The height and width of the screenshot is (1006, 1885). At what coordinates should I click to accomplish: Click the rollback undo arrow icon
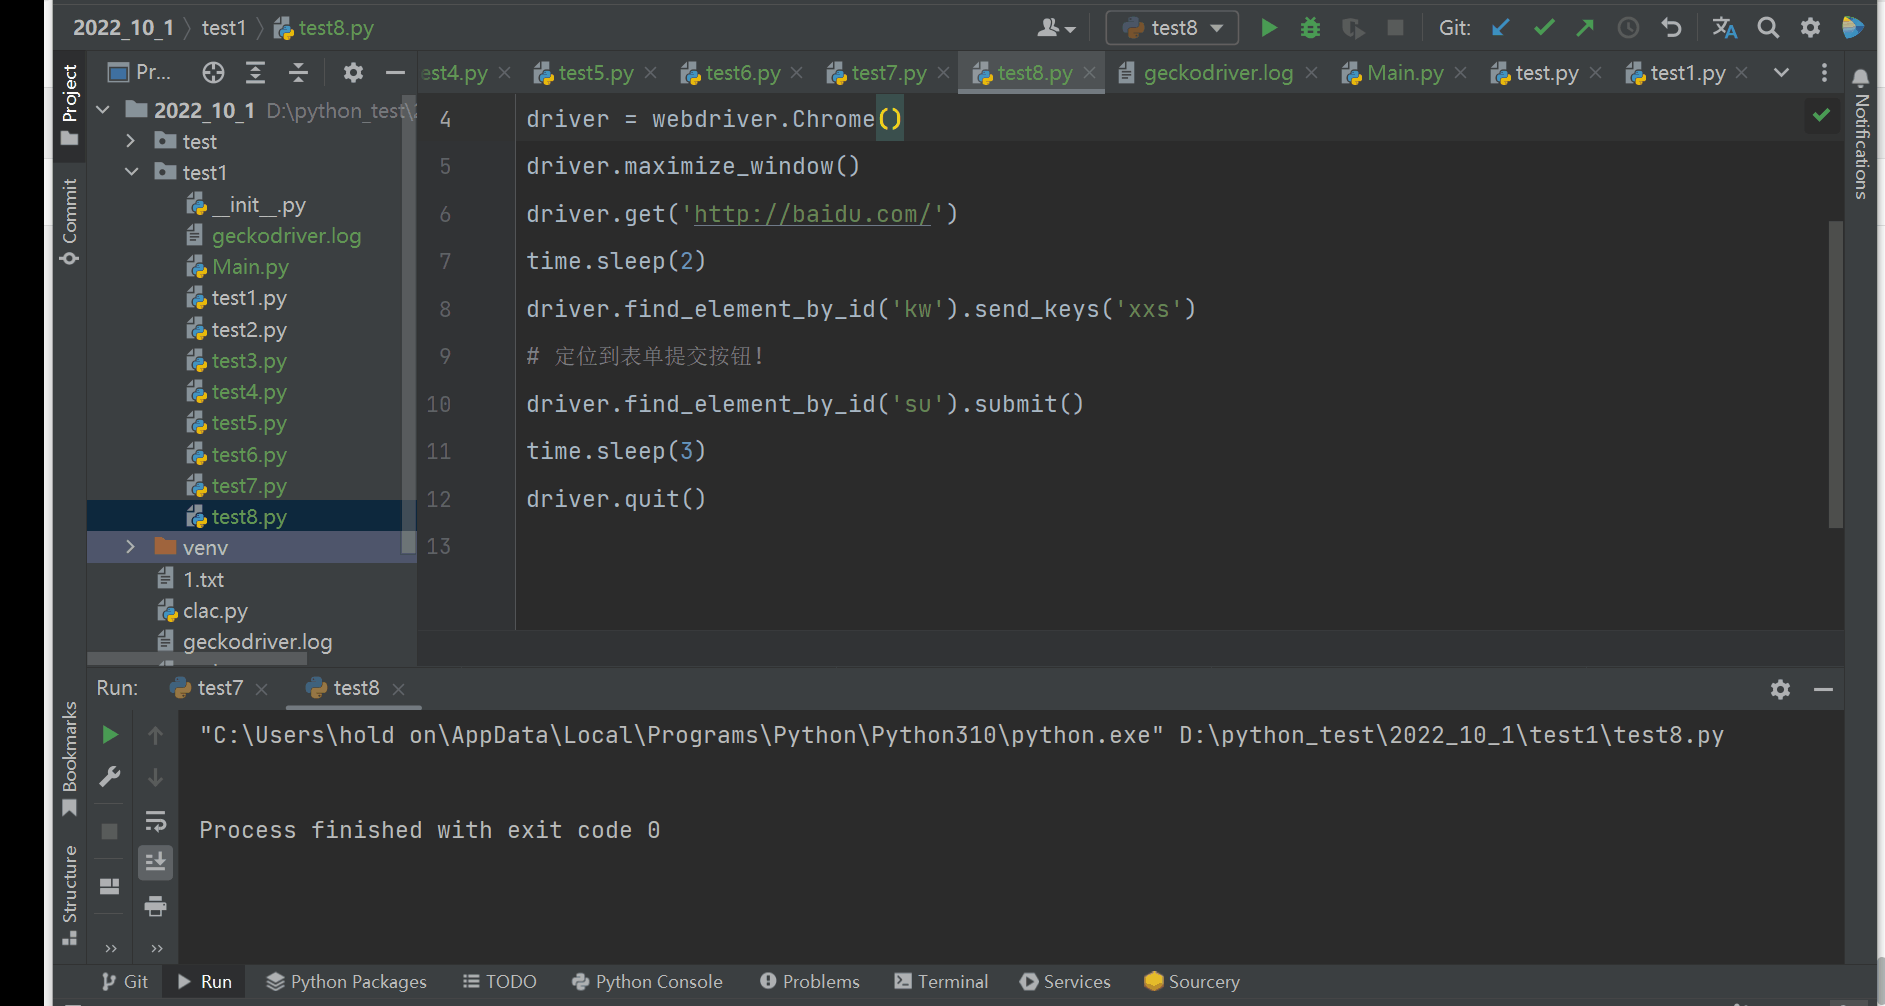pyautogui.click(x=1671, y=28)
